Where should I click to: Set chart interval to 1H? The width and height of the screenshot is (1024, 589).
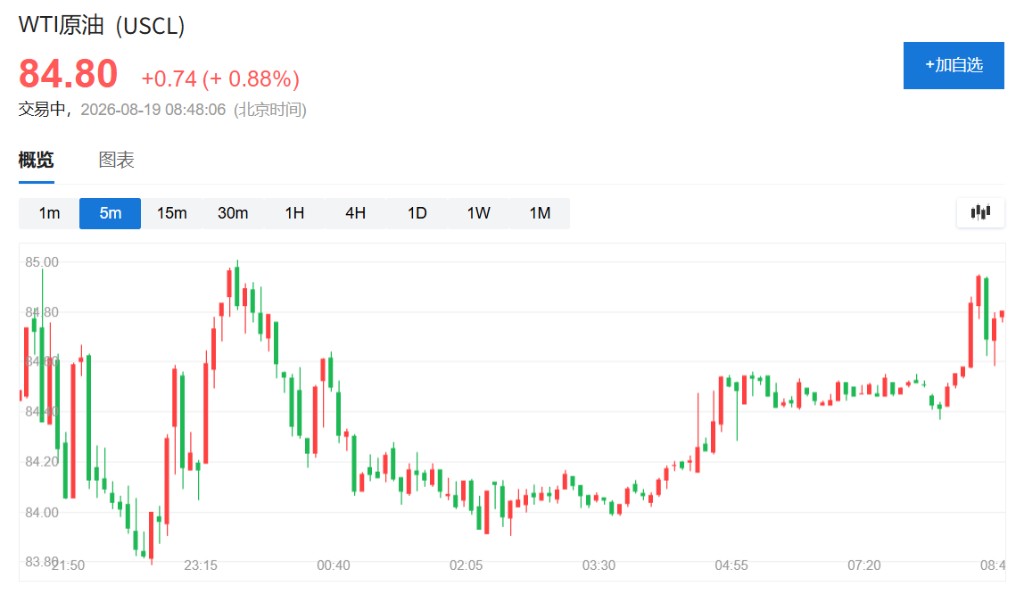[x=295, y=213]
